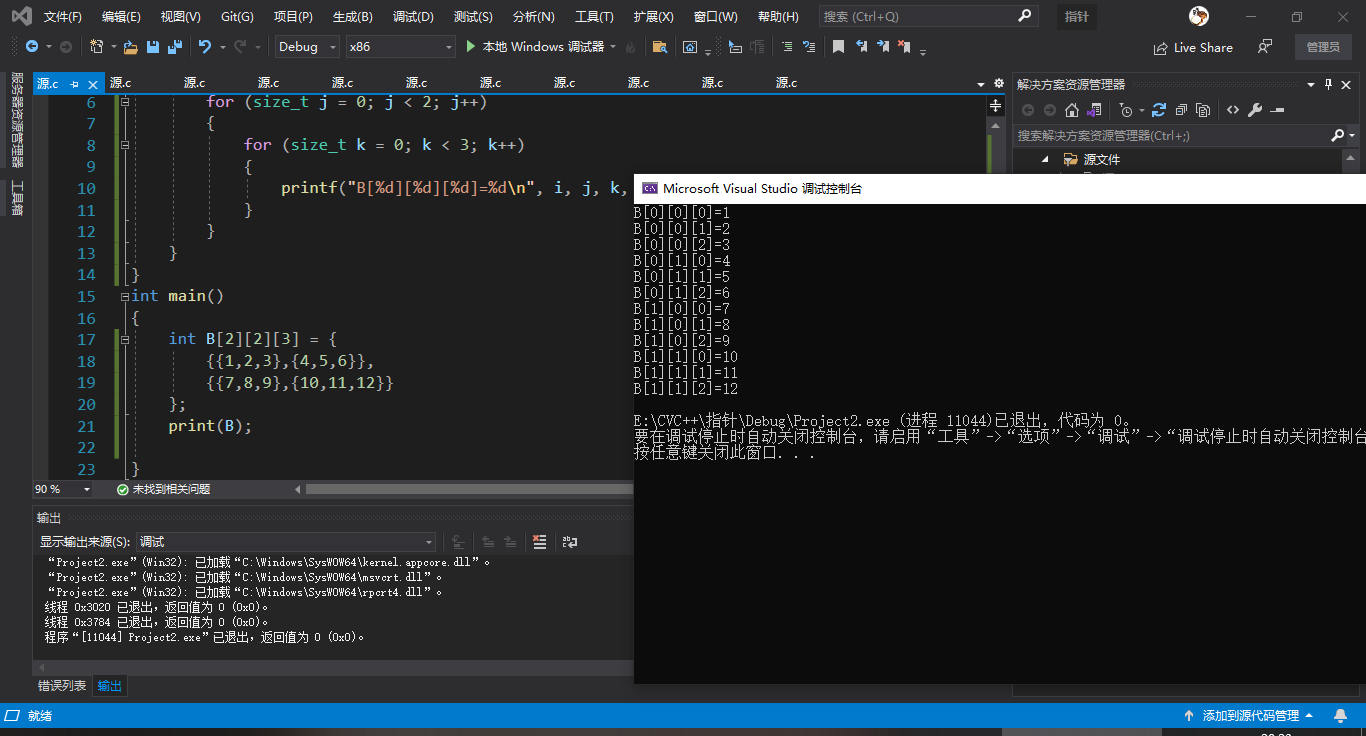Collapse the 源文件 folder node
This screenshot has height=736, width=1366.
[1045, 159]
